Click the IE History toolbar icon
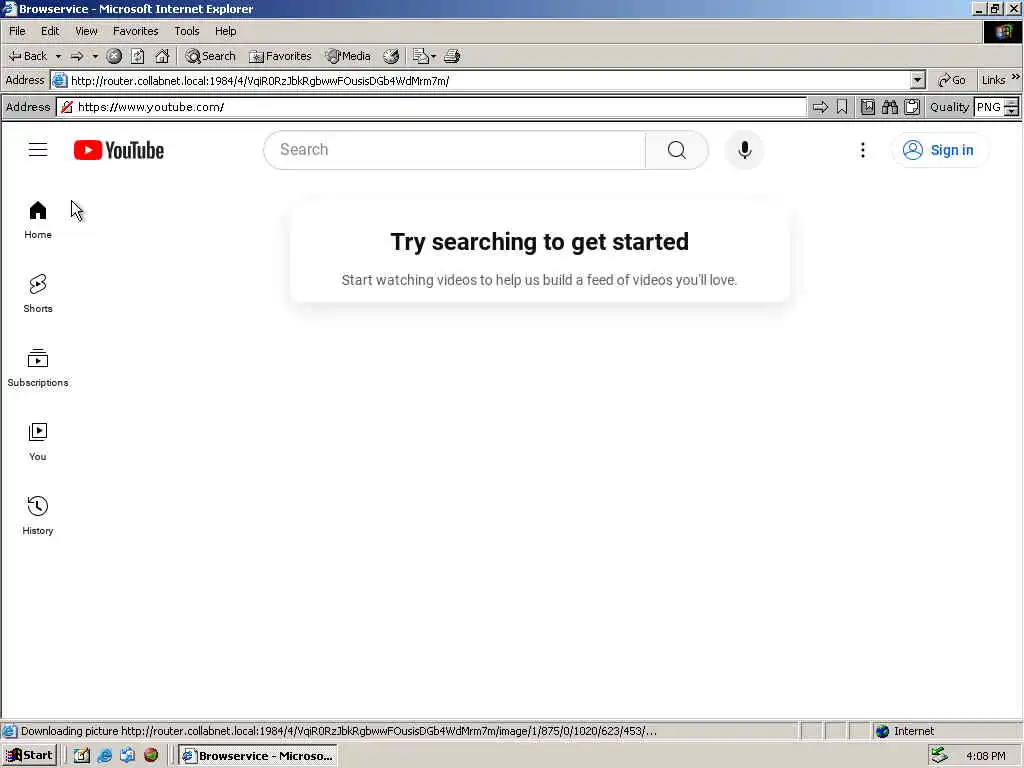Viewport: 1024px width, 768px height. pyautogui.click(x=391, y=56)
